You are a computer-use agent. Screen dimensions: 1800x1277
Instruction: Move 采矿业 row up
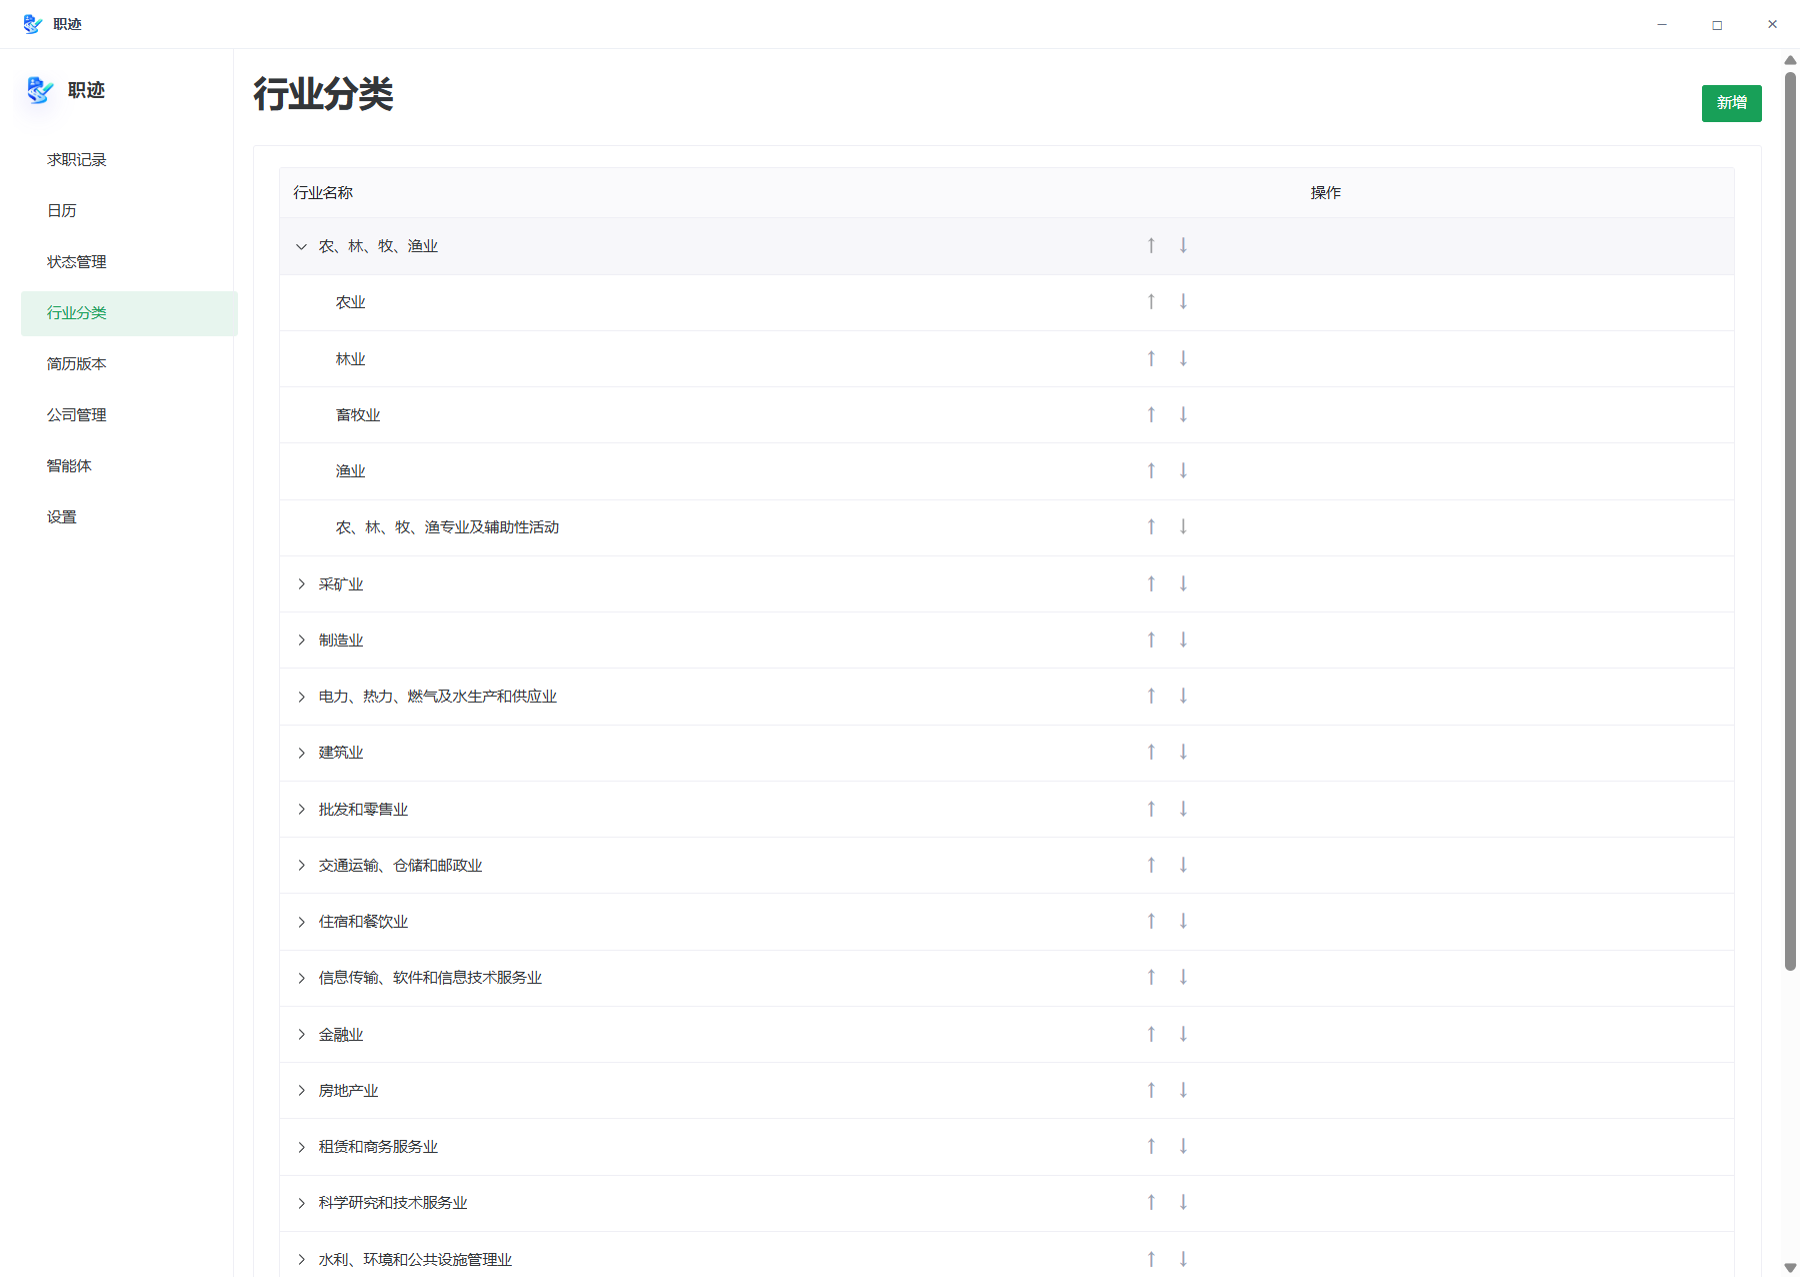tap(1151, 584)
